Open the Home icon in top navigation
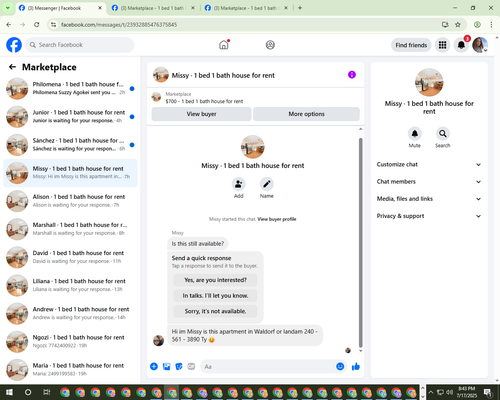Image resolution: width=500 pixels, height=400 pixels. [x=224, y=45]
